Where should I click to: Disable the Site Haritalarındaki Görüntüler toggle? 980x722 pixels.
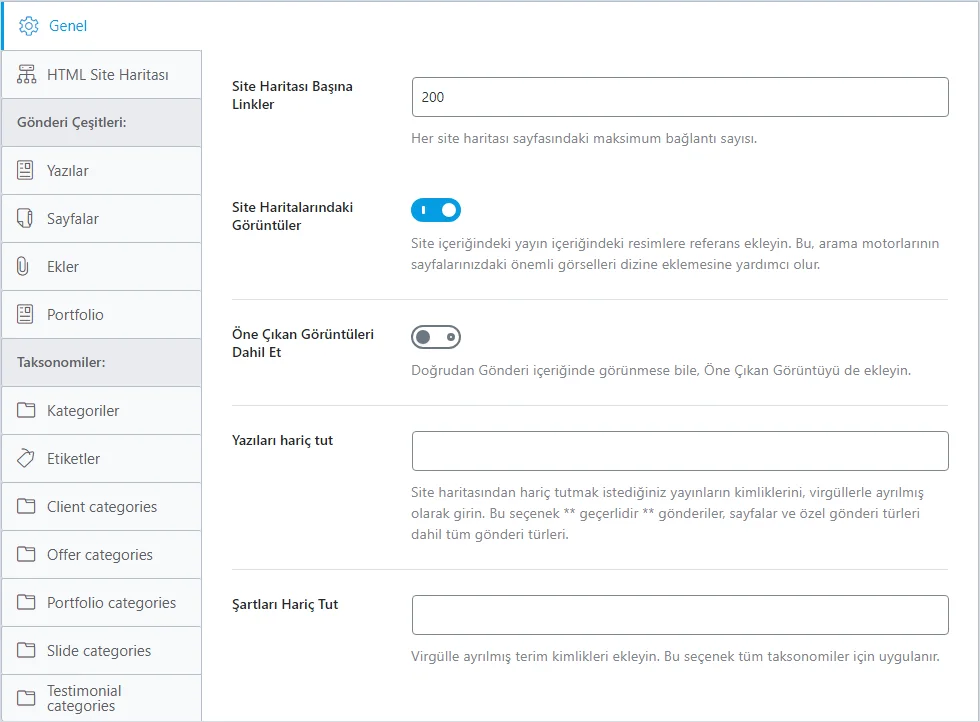point(436,210)
